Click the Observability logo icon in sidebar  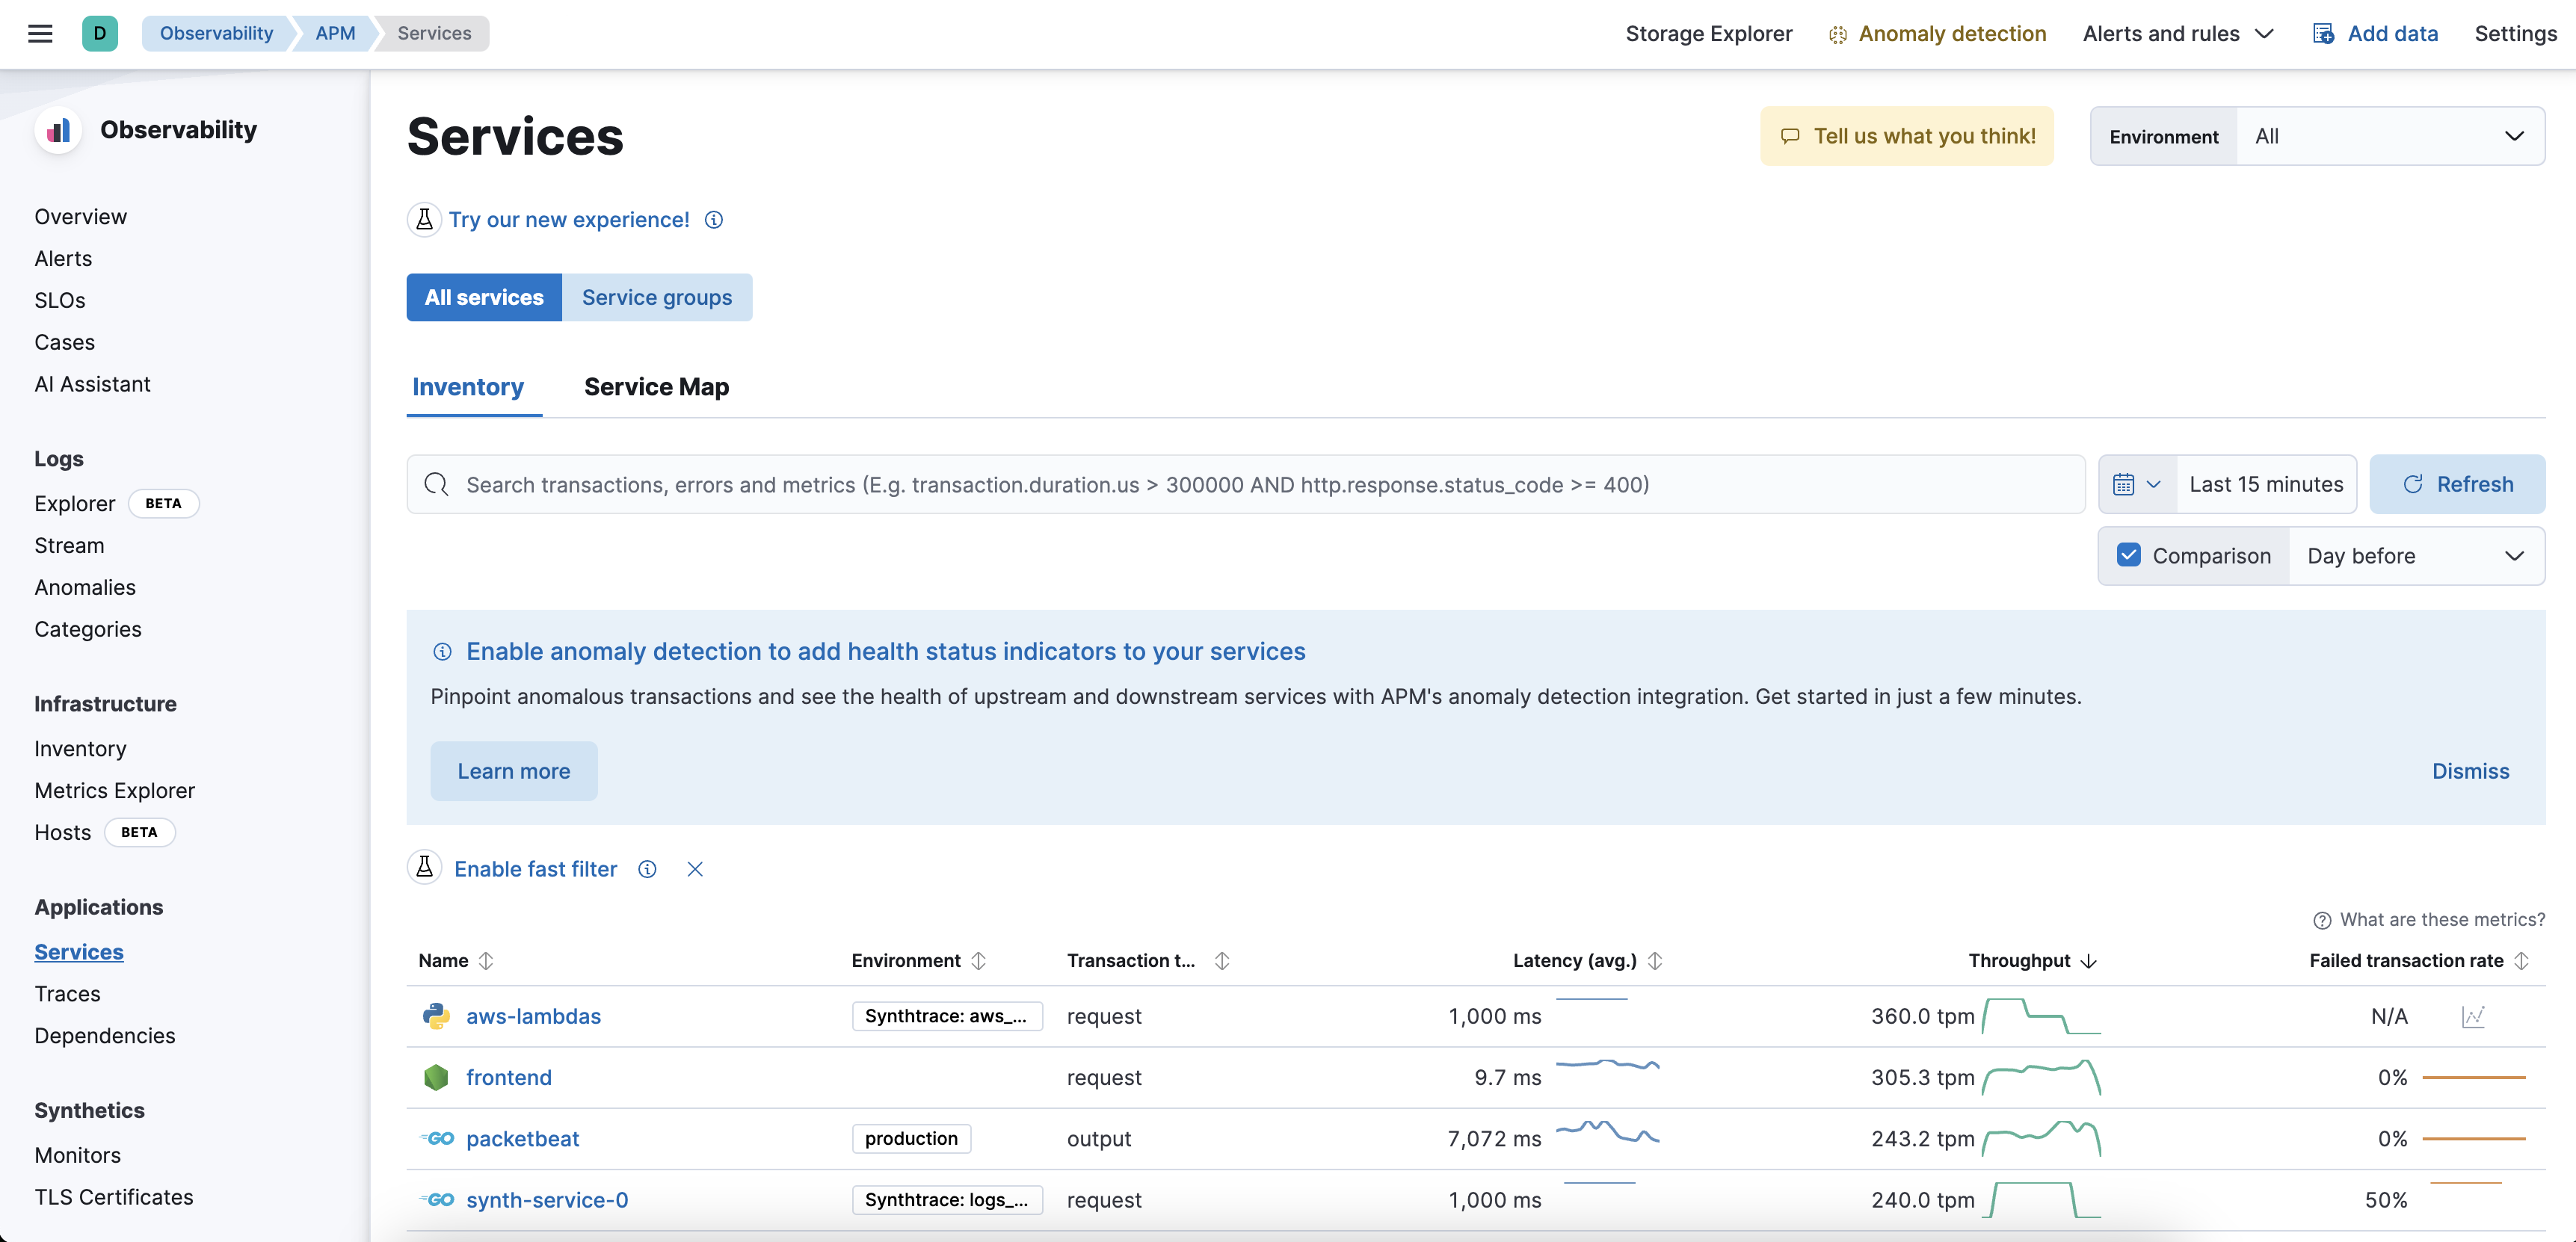pyautogui.click(x=58, y=130)
